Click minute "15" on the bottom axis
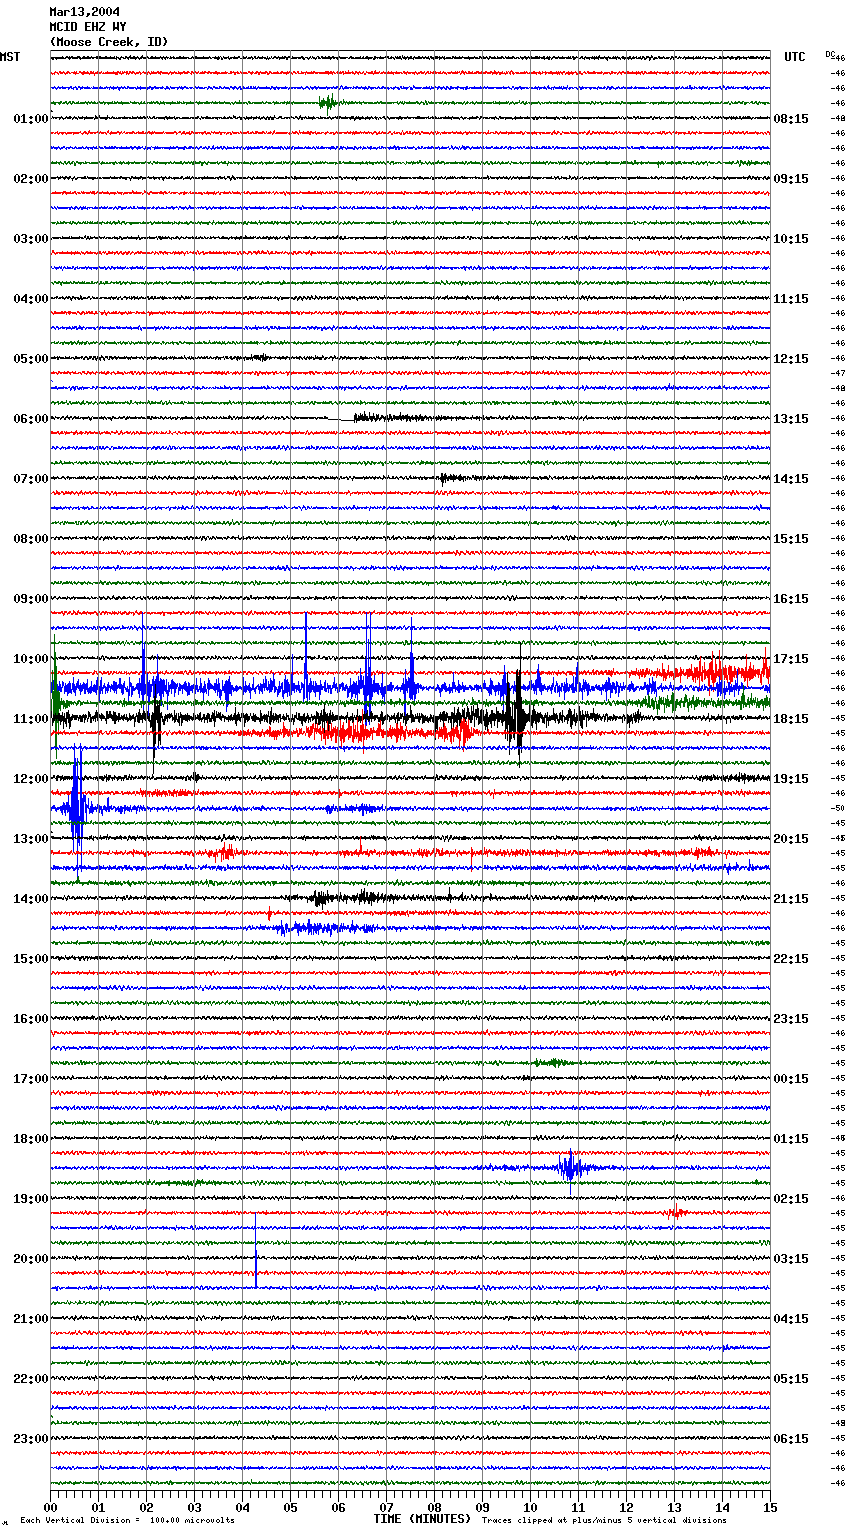Screen dimensions: 850x1534 pos(770,1507)
